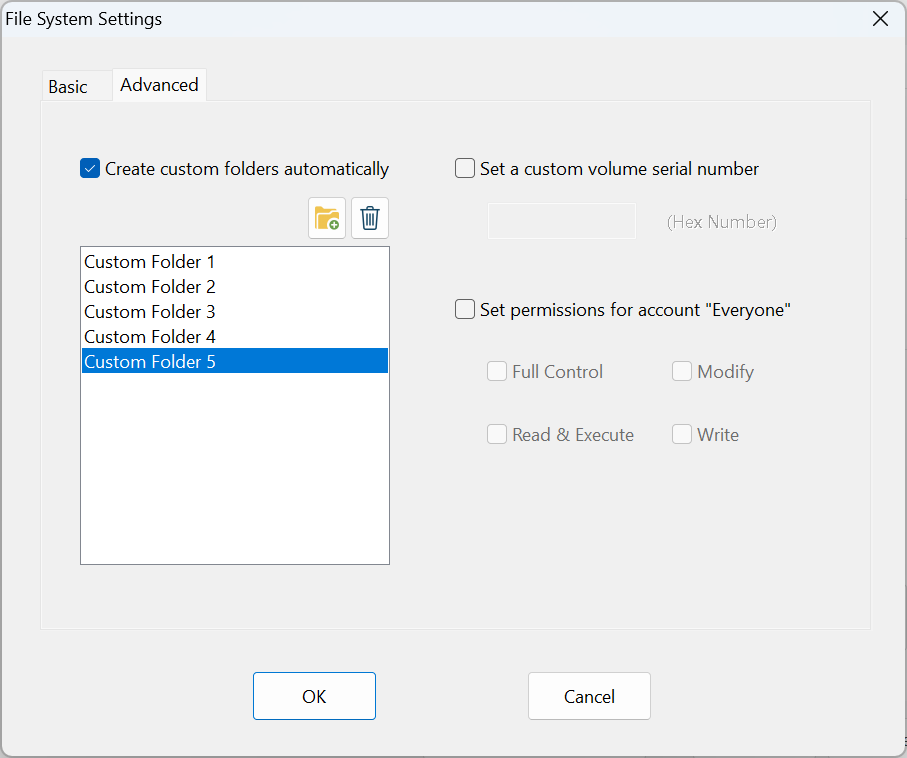Select the Advanced tab
The height and width of the screenshot is (758, 907).
click(x=160, y=85)
